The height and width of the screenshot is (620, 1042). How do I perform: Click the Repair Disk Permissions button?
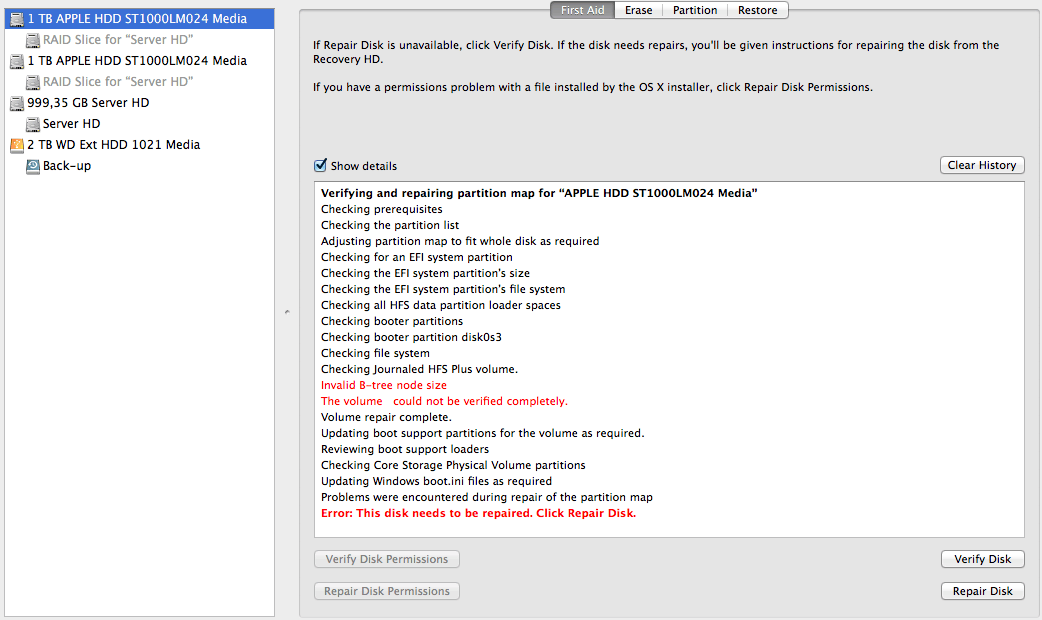[x=387, y=591]
